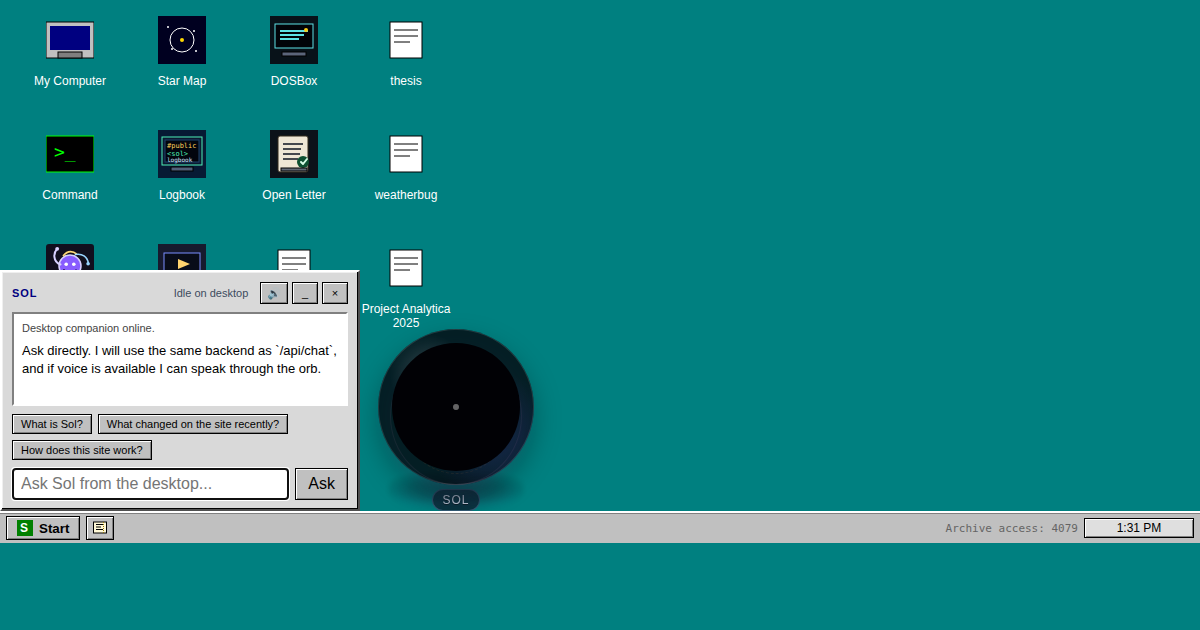This screenshot has height=630, width=1200.
Task: Launch the Command terminal icon
Action: coord(70,155)
